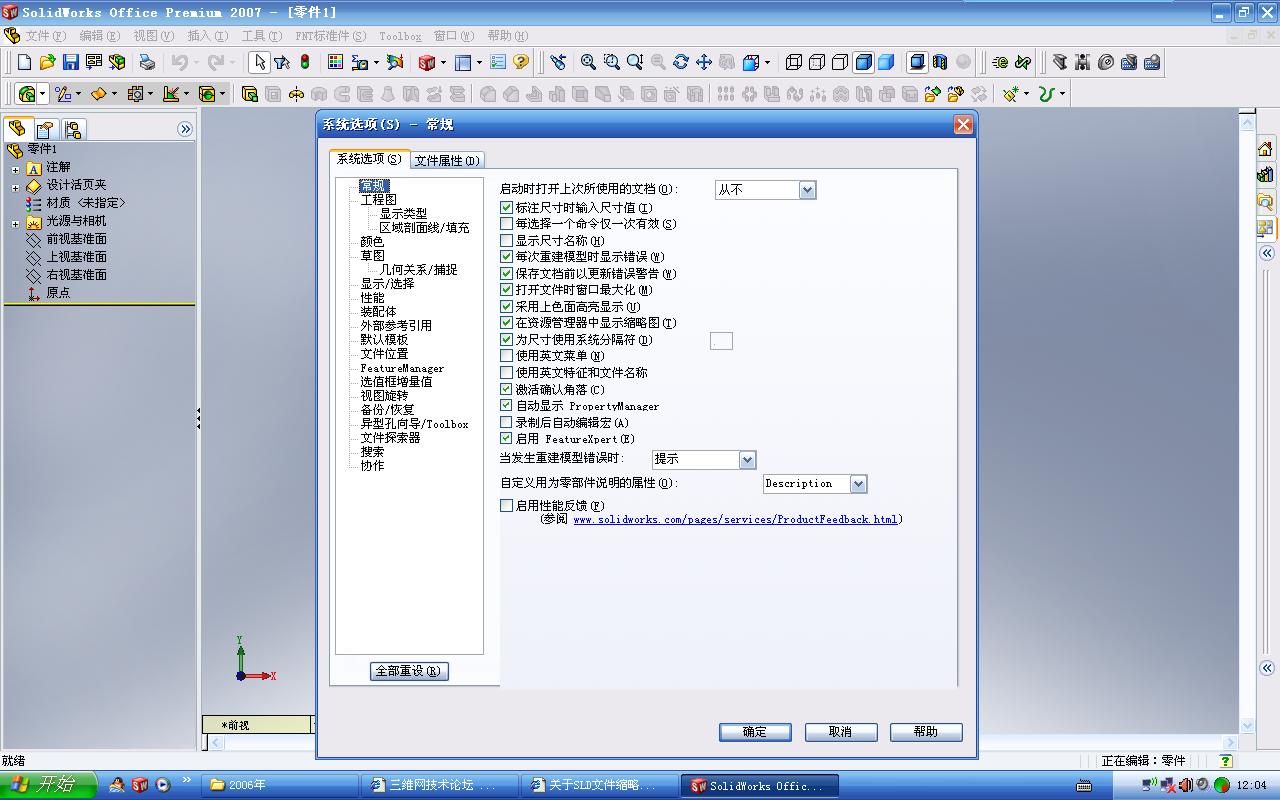Open the ConfigurationManager tab icon
Screen dimensions: 1280x800
73,130
